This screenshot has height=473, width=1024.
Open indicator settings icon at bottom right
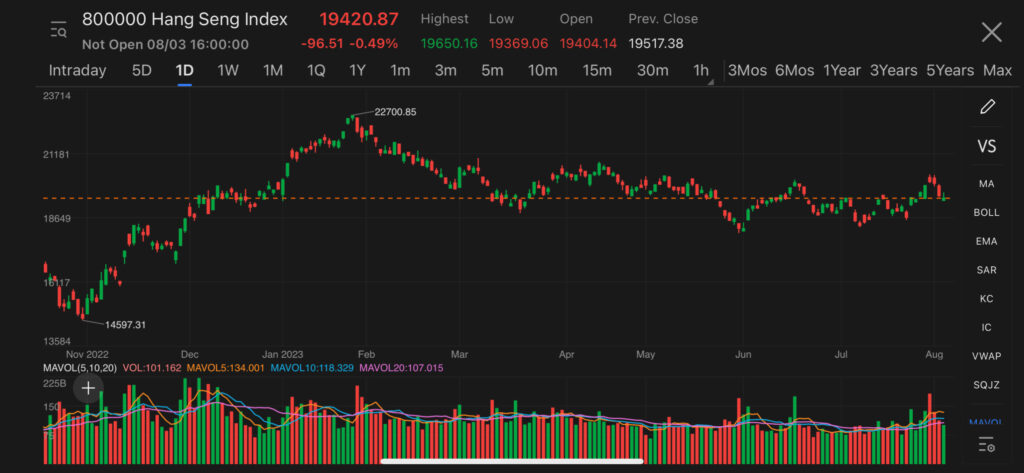(x=986, y=444)
